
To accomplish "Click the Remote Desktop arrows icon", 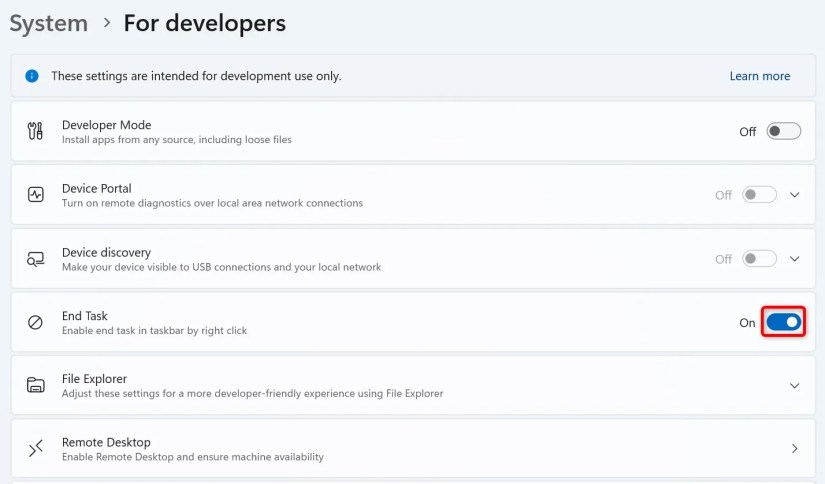I will tap(36, 449).
